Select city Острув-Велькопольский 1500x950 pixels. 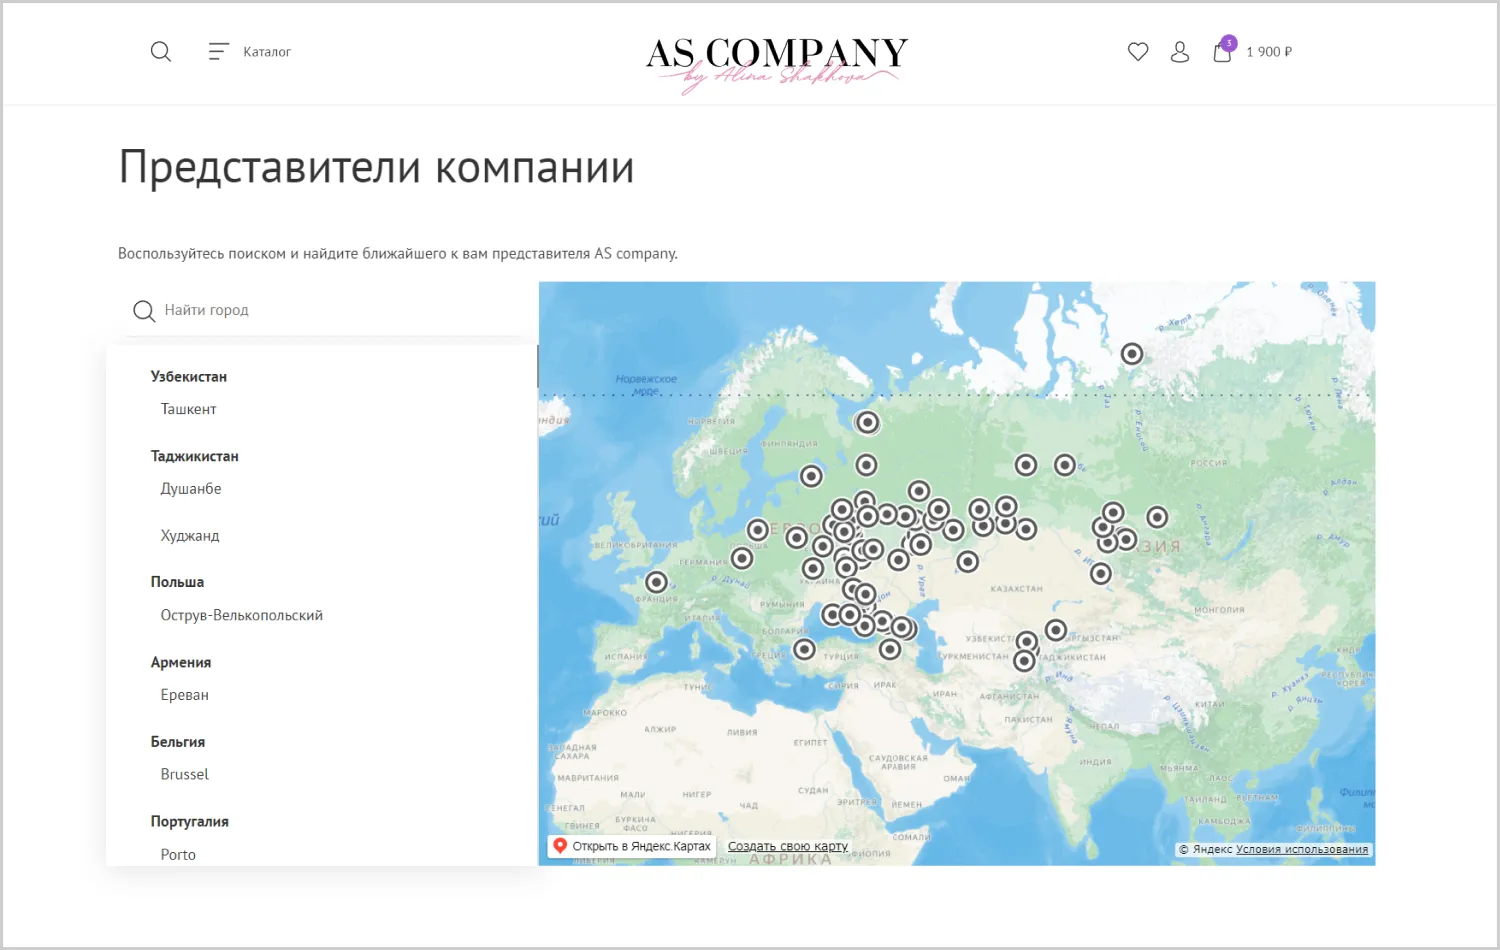tap(242, 615)
